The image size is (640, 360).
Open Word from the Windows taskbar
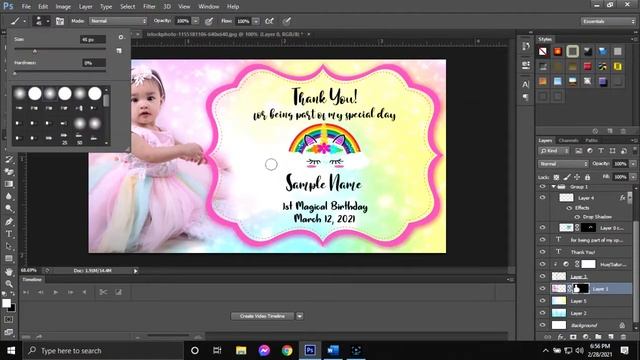[x=333, y=350]
